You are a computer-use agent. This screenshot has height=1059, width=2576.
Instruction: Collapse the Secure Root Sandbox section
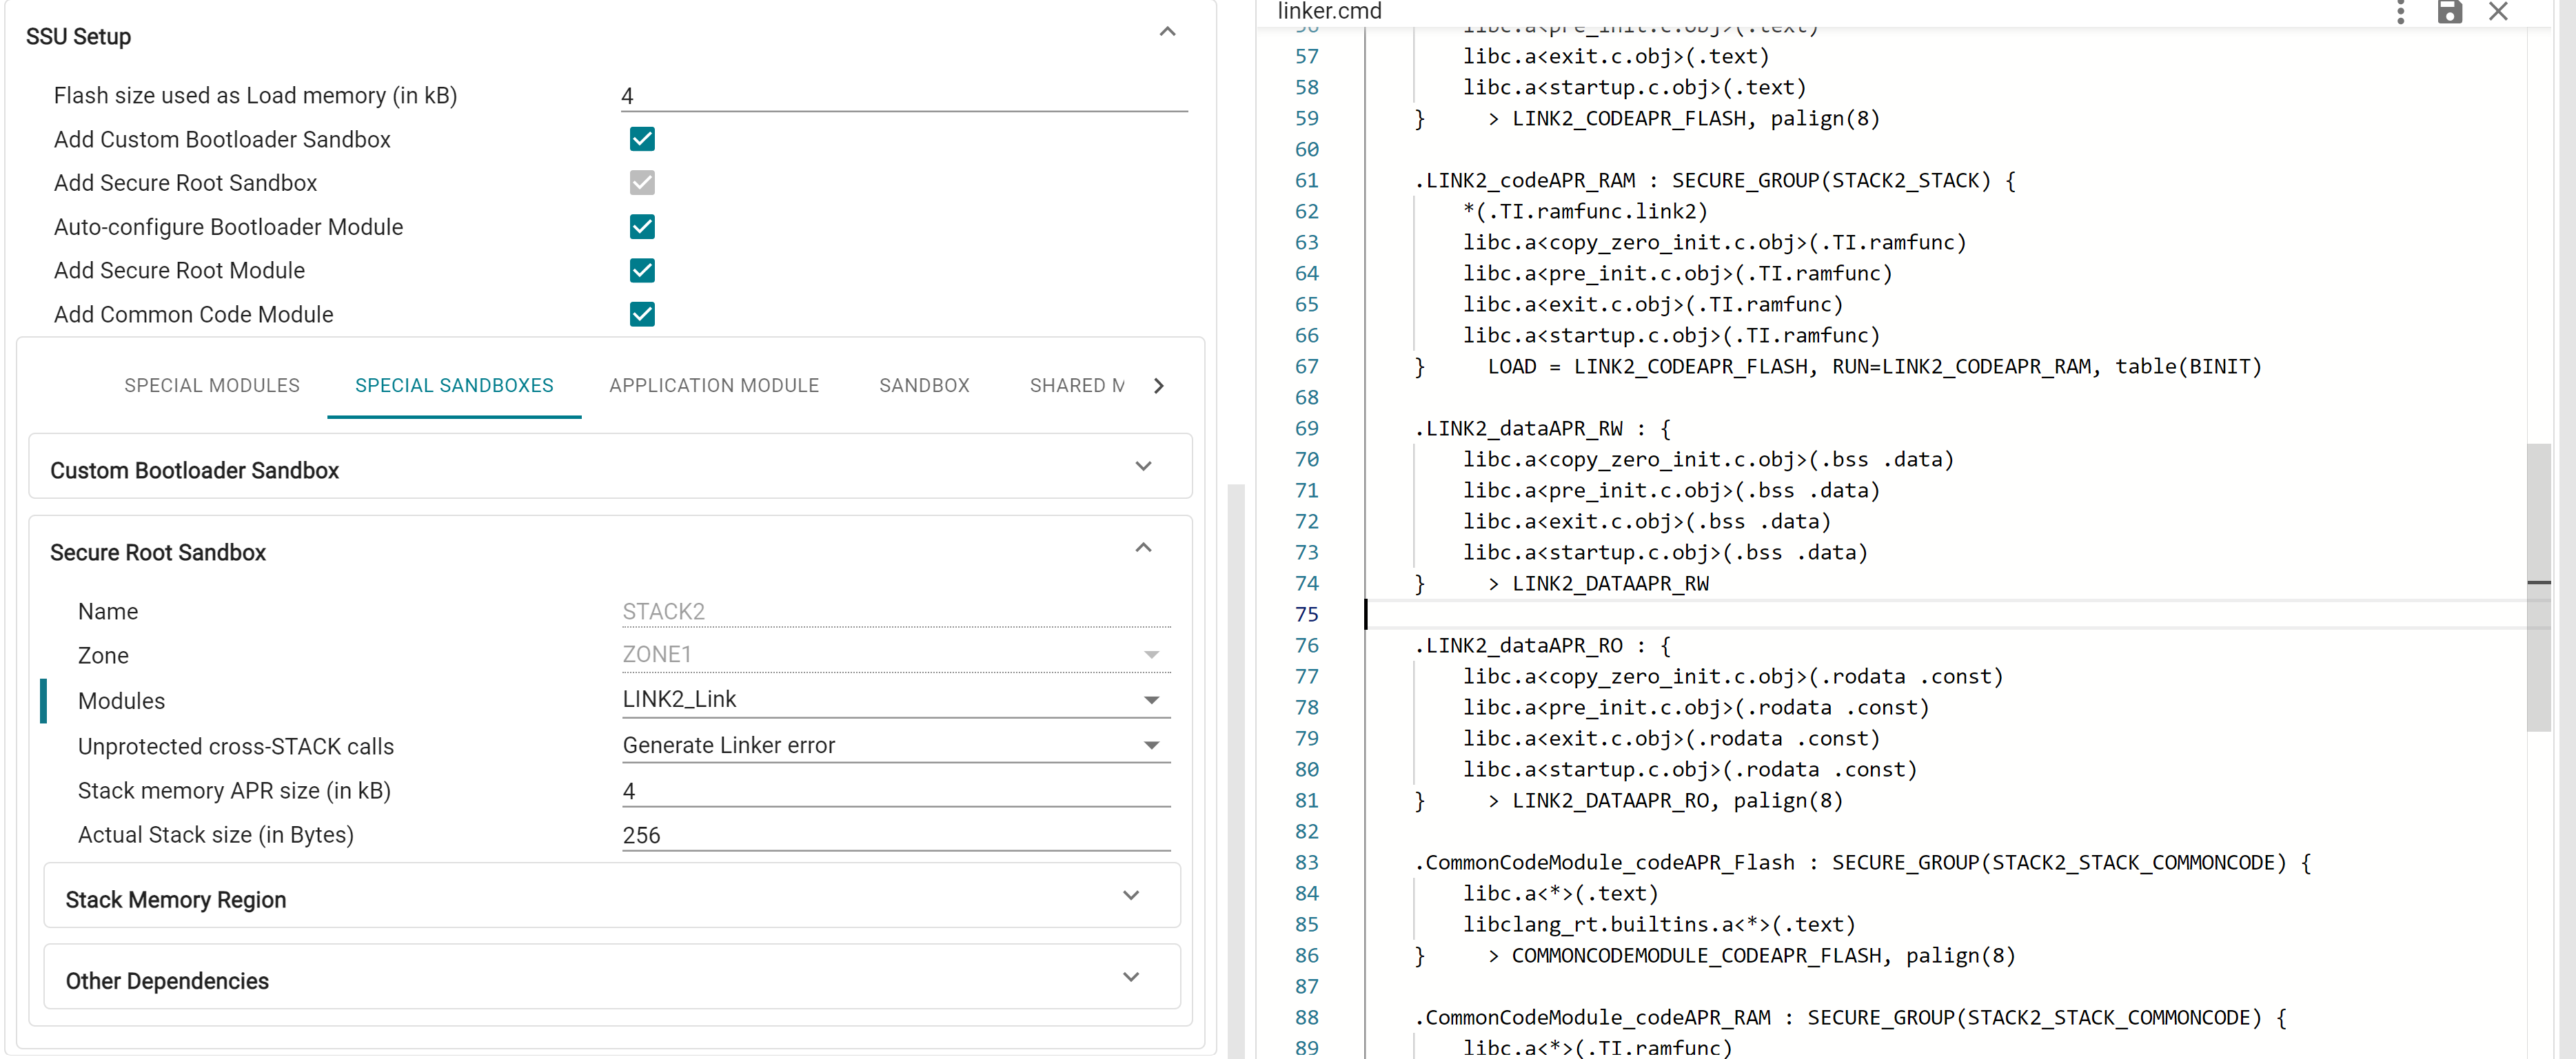pyautogui.click(x=1143, y=548)
